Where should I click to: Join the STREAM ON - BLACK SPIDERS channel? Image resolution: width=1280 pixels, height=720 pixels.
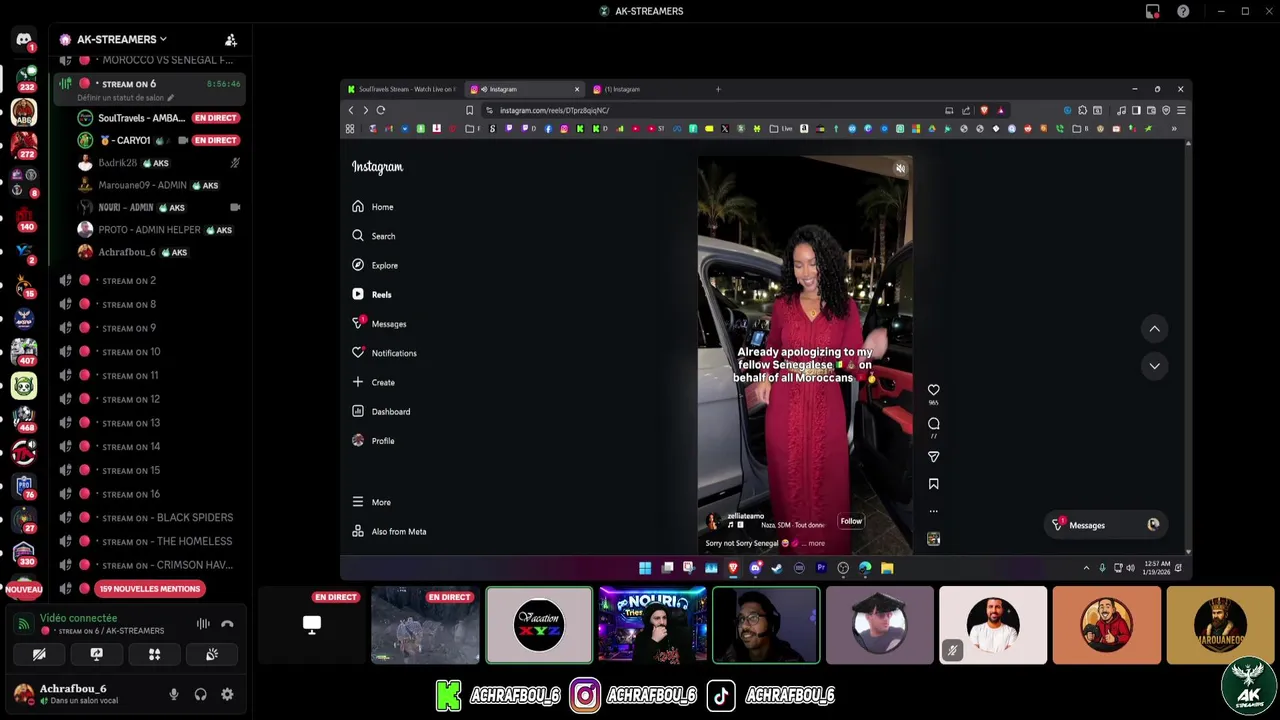click(x=150, y=518)
